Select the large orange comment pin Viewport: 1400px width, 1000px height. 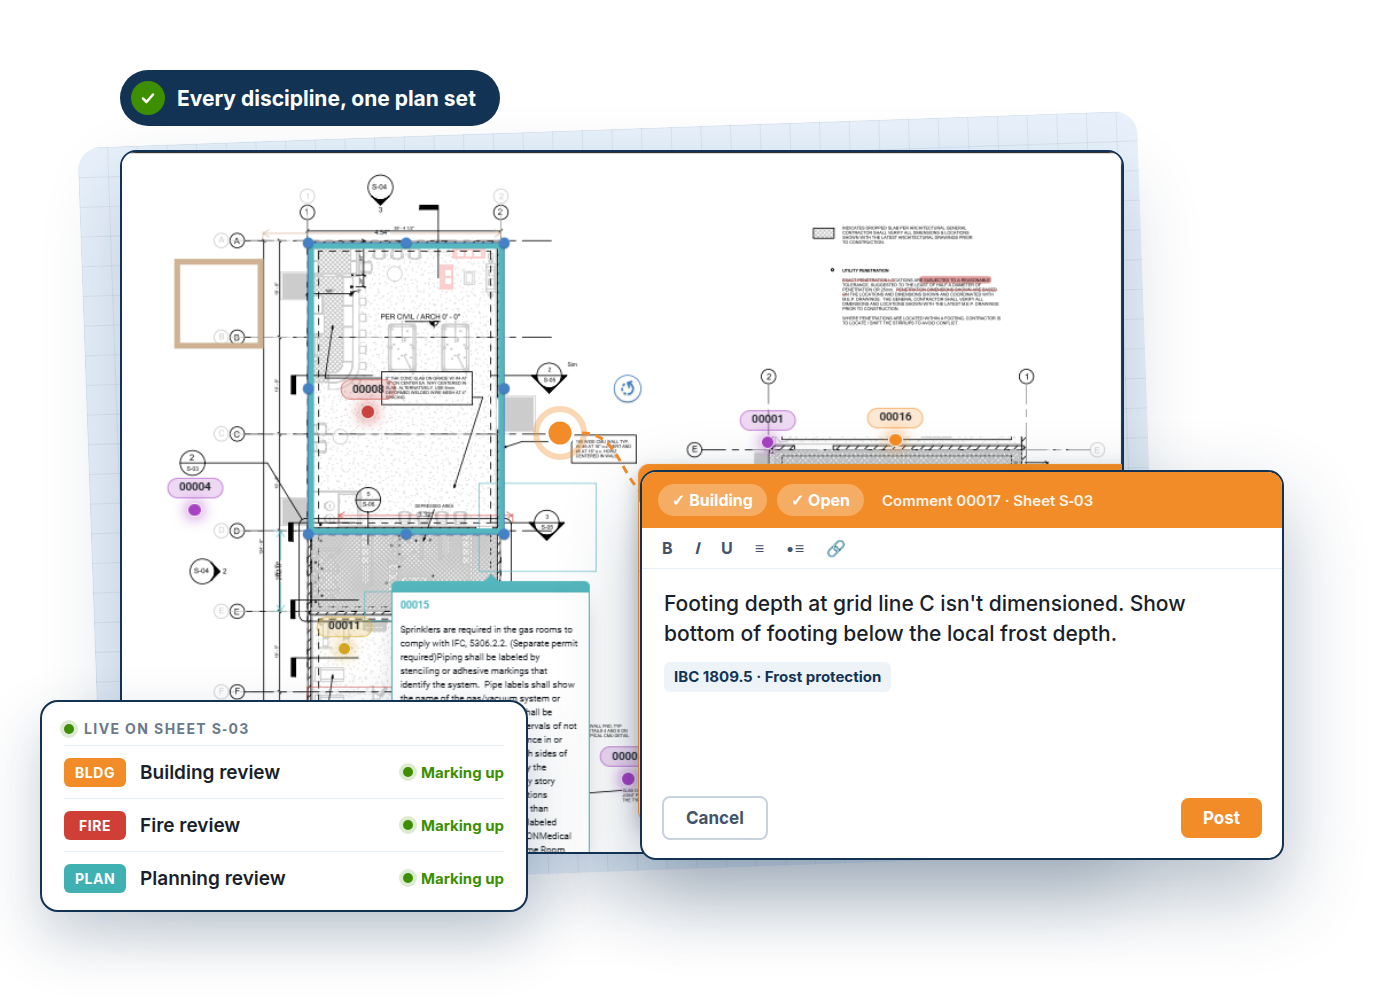560,433
